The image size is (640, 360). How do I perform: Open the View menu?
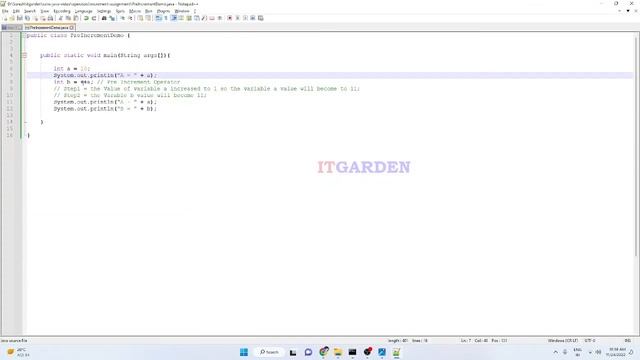45,11
